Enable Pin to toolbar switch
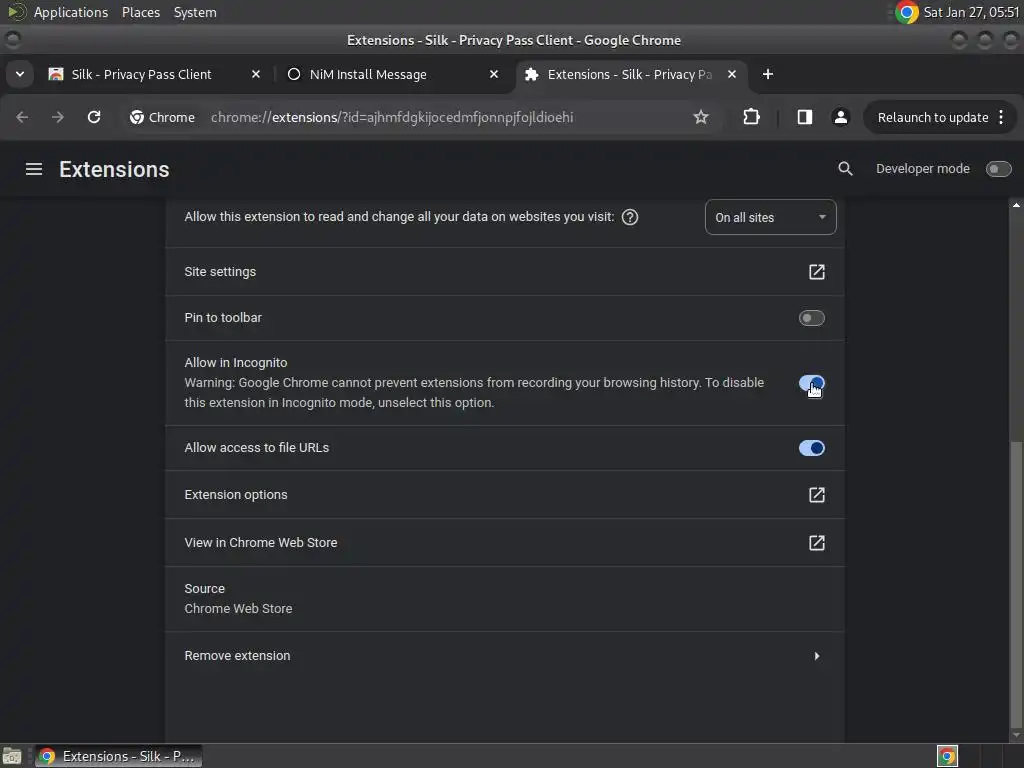Screen dimensions: 1024x768 click(x=811, y=318)
